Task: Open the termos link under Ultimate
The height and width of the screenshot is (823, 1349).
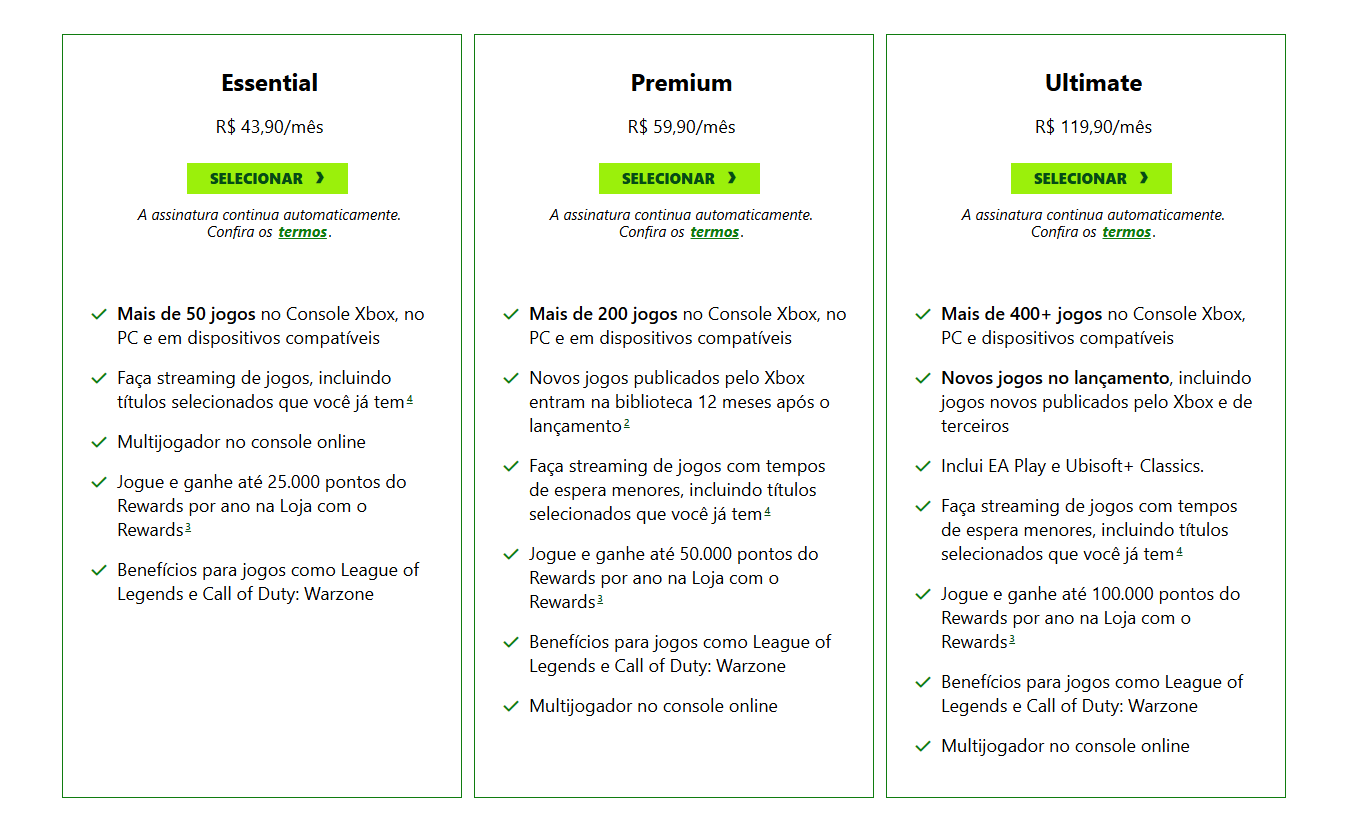Action: point(1127,232)
